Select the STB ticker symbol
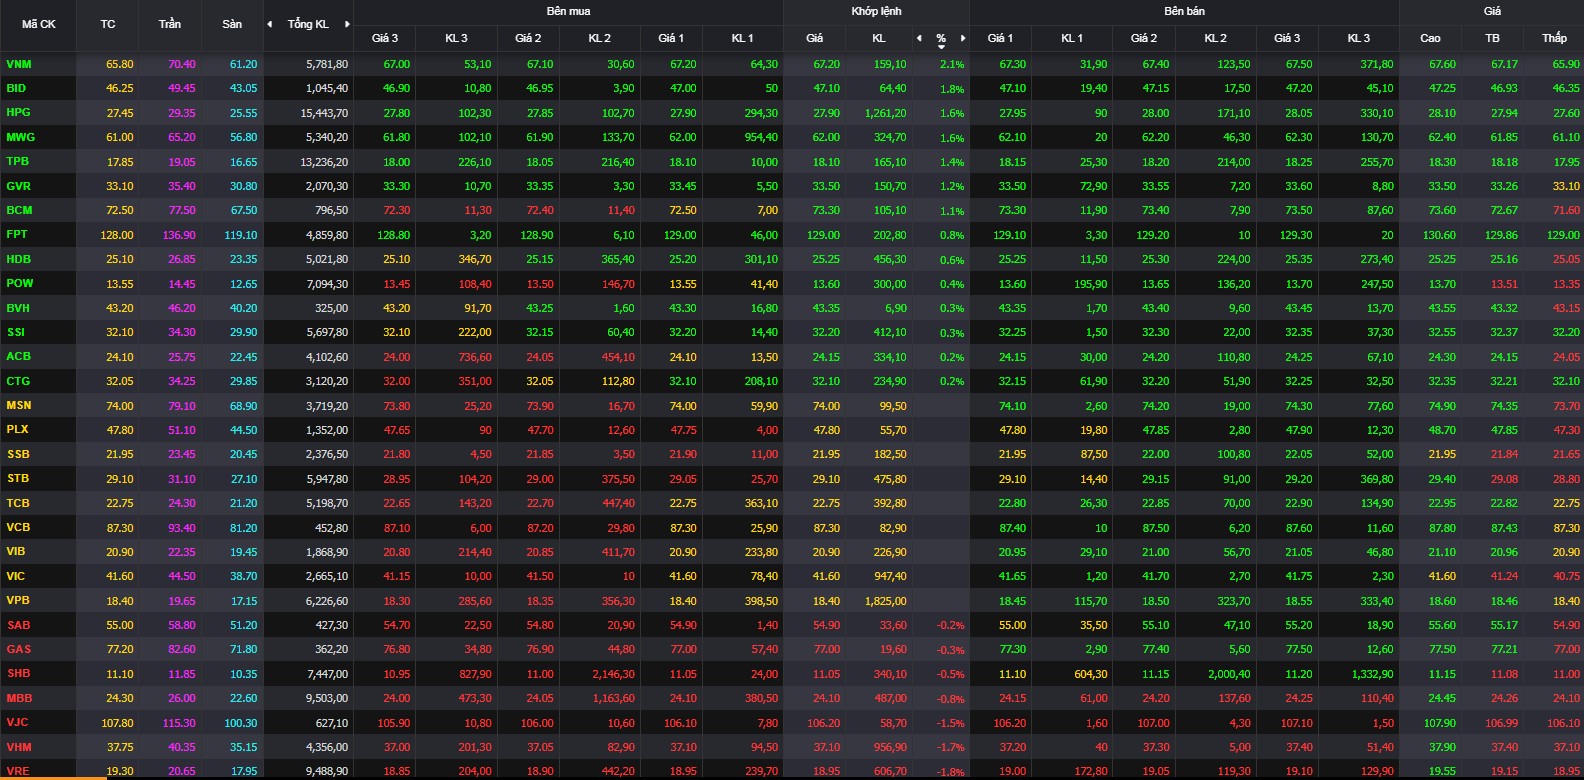Image resolution: width=1584 pixels, height=780 pixels. click(18, 479)
